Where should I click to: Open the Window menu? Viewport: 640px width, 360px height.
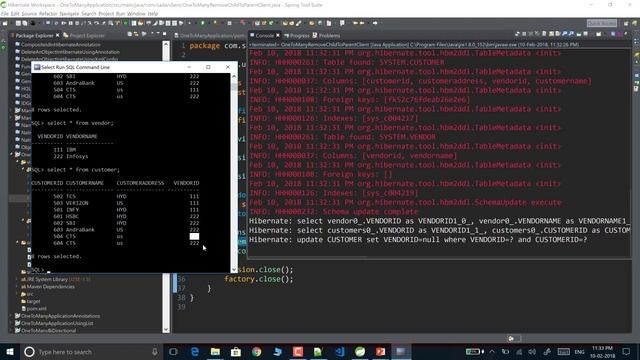click(x=136, y=13)
